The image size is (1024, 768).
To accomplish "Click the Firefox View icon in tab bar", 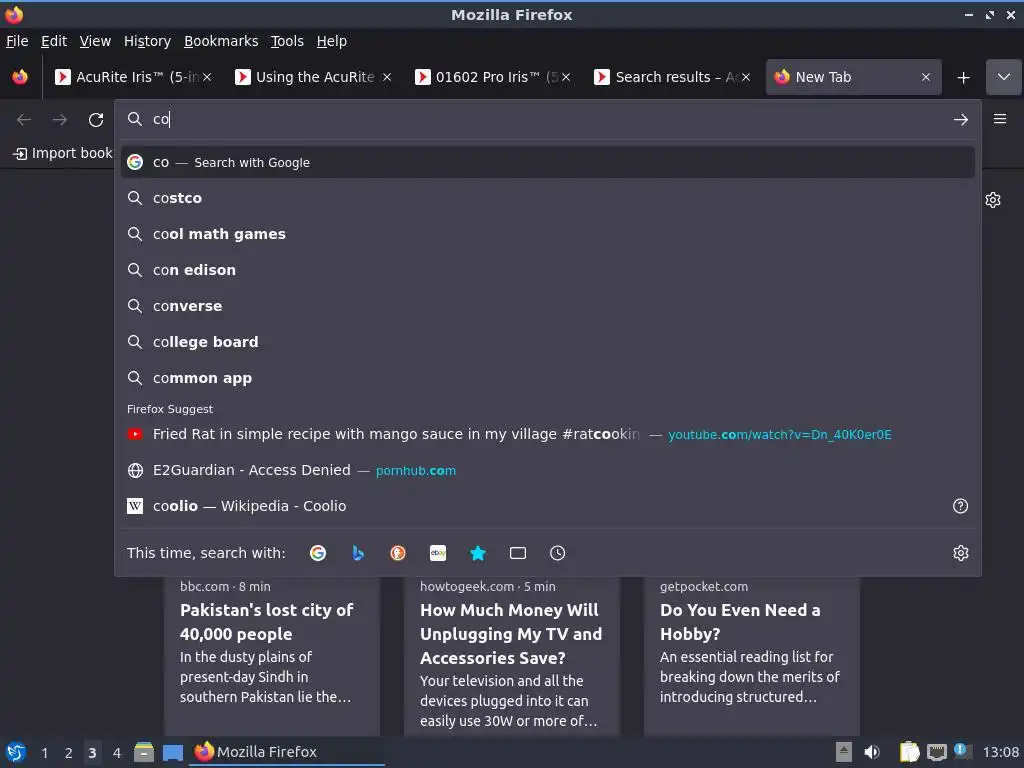I will point(20,77).
